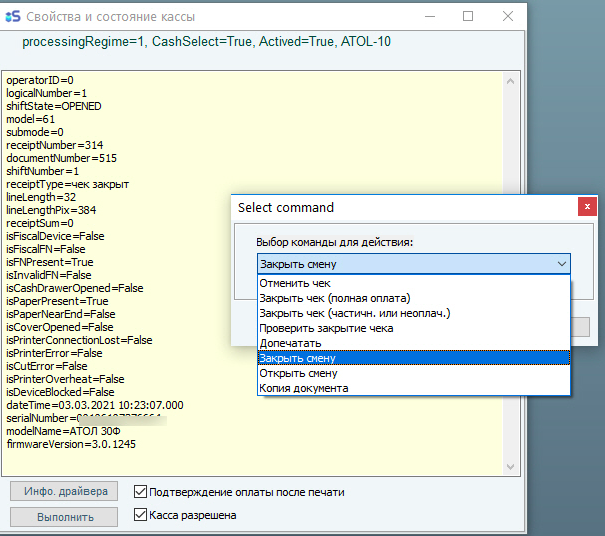
Task: Pick 'Открыть смену' from the dropdown
Action: (x=296, y=373)
